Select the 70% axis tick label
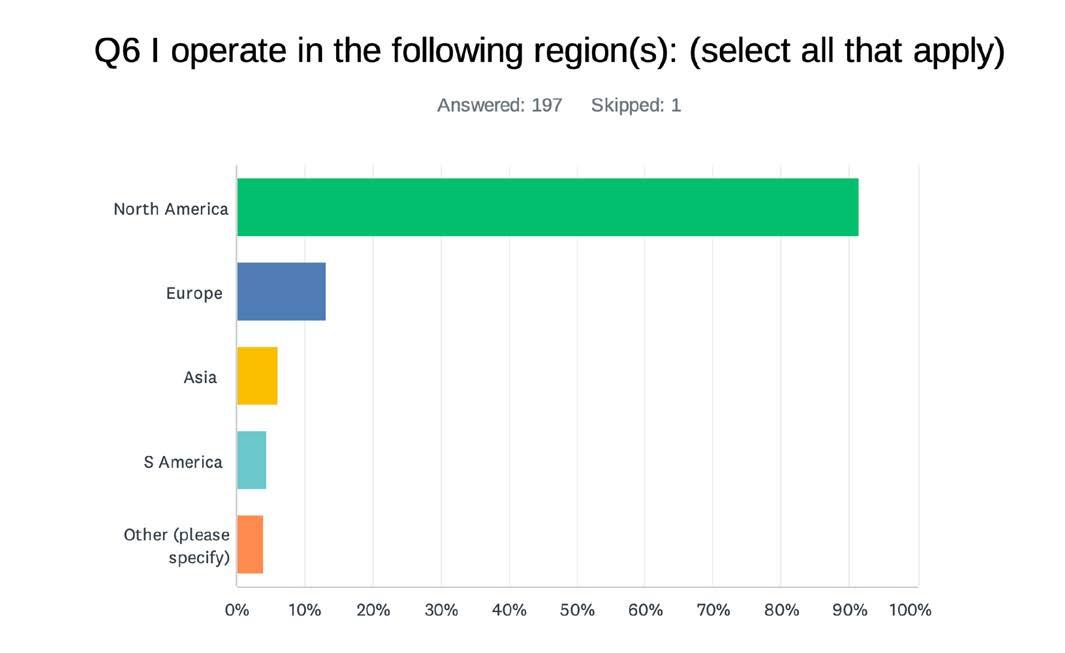 pos(713,610)
